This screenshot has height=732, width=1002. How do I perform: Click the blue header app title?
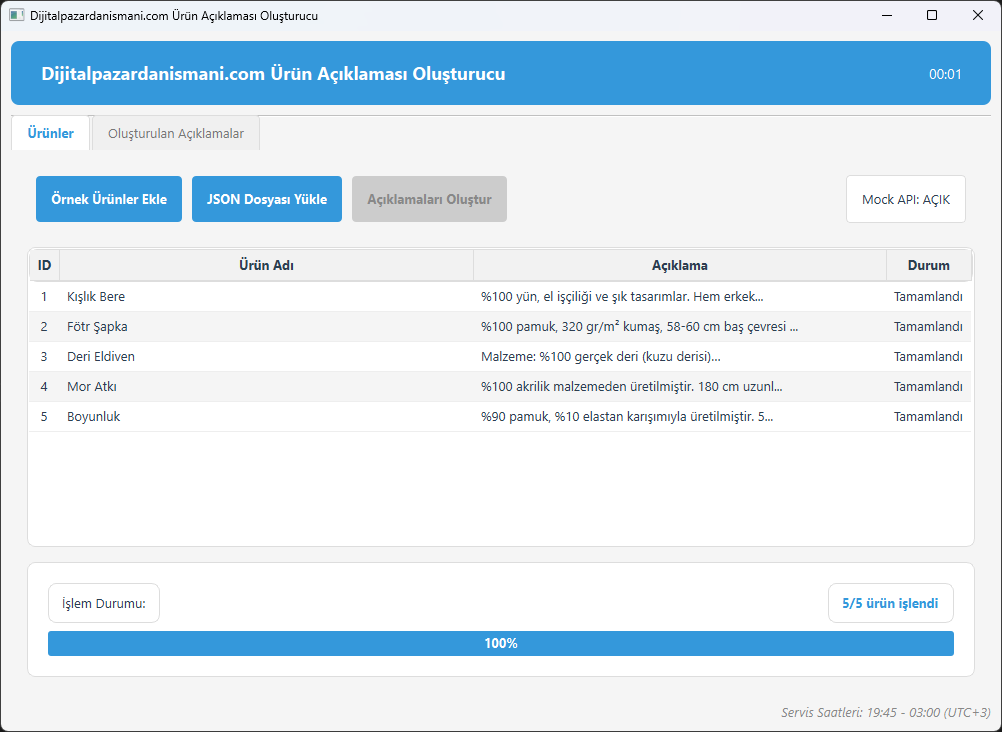(274, 74)
